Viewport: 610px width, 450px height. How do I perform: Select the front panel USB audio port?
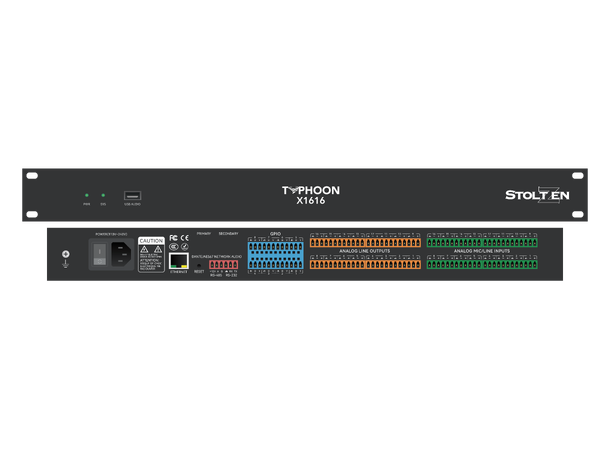pyautogui.click(x=132, y=196)
